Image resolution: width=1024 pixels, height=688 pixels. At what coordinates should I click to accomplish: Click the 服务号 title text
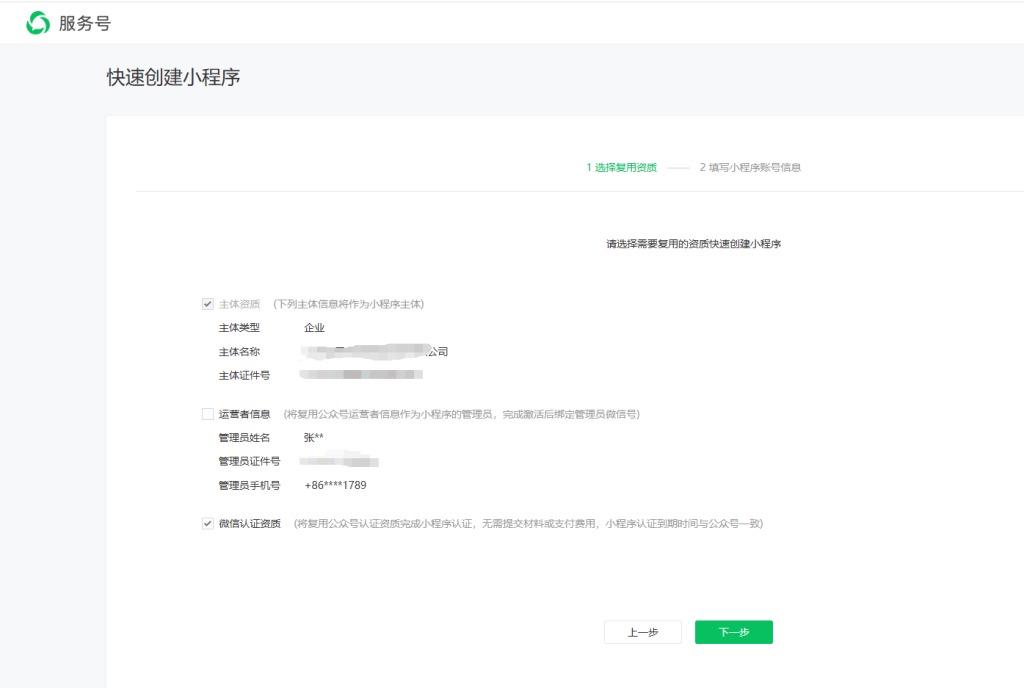pyautogui.click(x=84, y=23)
